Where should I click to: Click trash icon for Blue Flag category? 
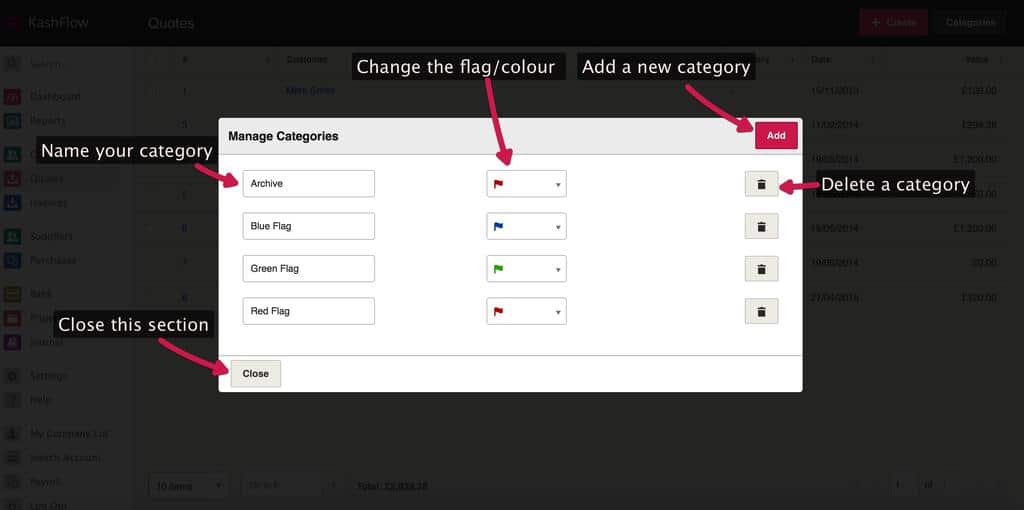click(761, 226)
